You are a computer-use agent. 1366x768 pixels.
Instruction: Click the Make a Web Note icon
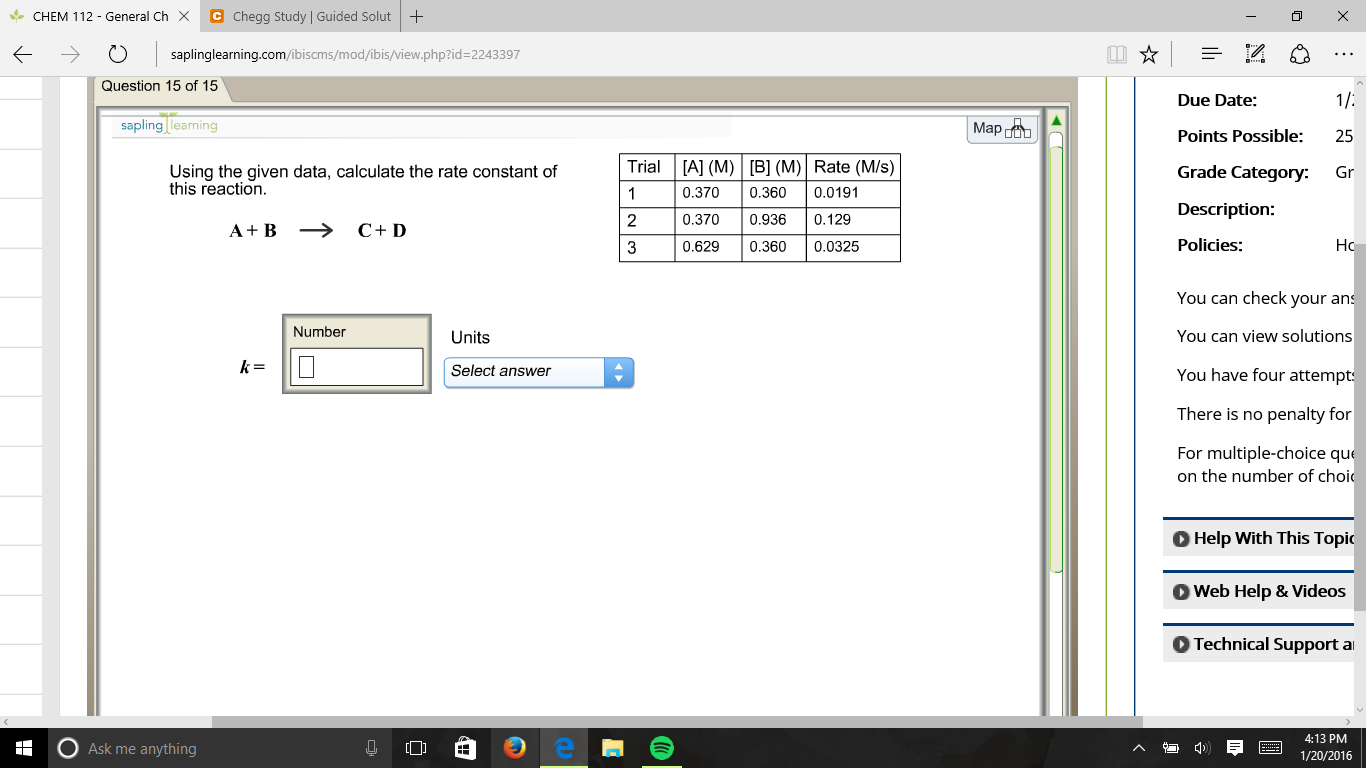[x=1255, y=54]
